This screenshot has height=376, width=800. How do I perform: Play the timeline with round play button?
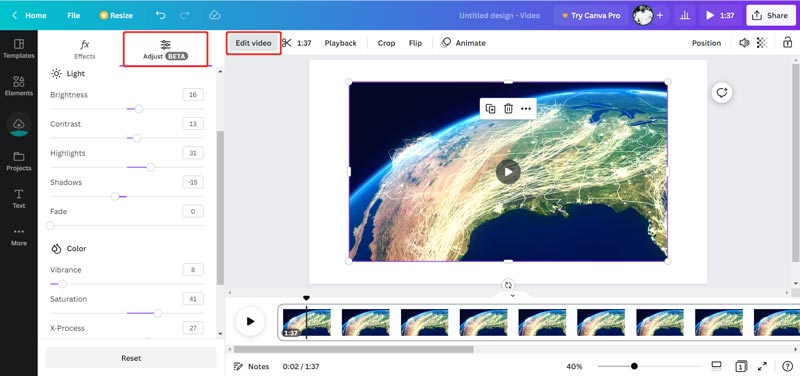[250, 321]
